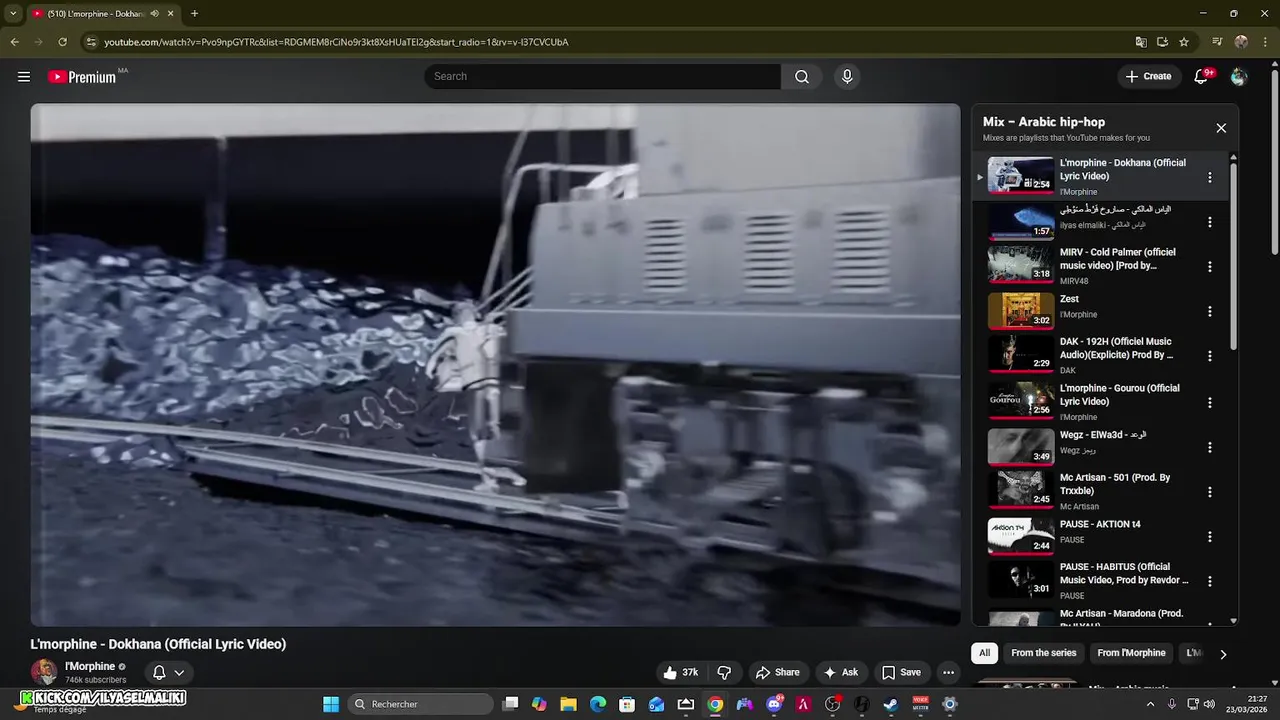Viewport: 1280px width, 720px height.
Task: Close the L'morphine browser tab
Action: 171,14
